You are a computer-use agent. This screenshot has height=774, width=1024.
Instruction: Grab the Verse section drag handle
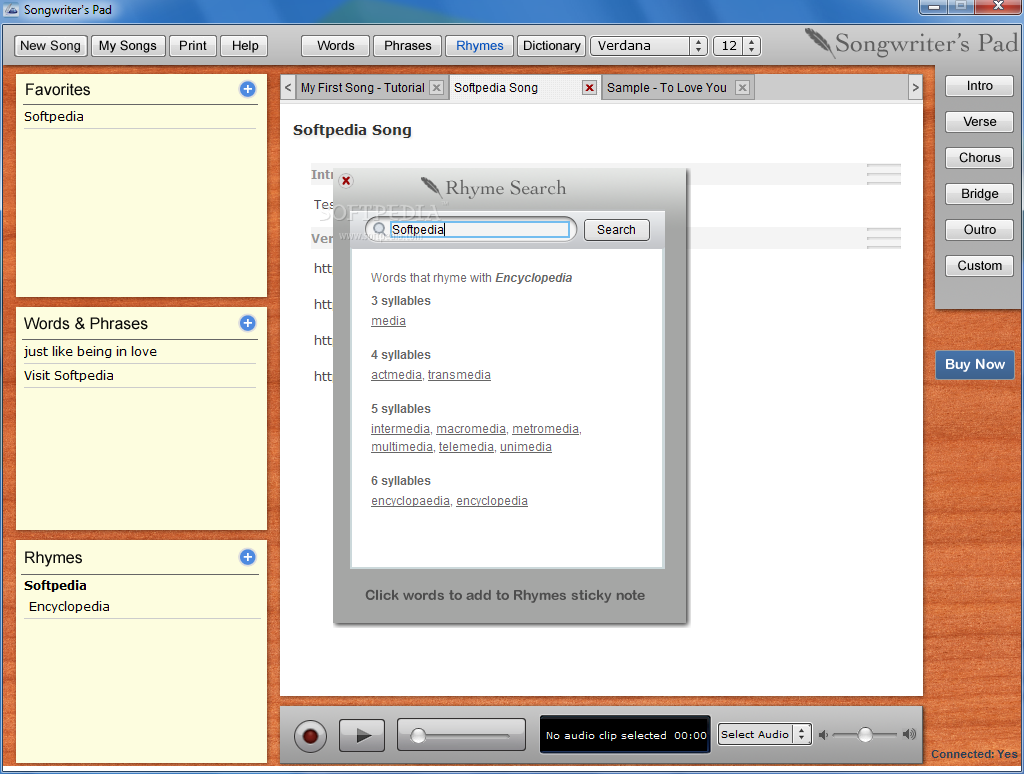884,238
